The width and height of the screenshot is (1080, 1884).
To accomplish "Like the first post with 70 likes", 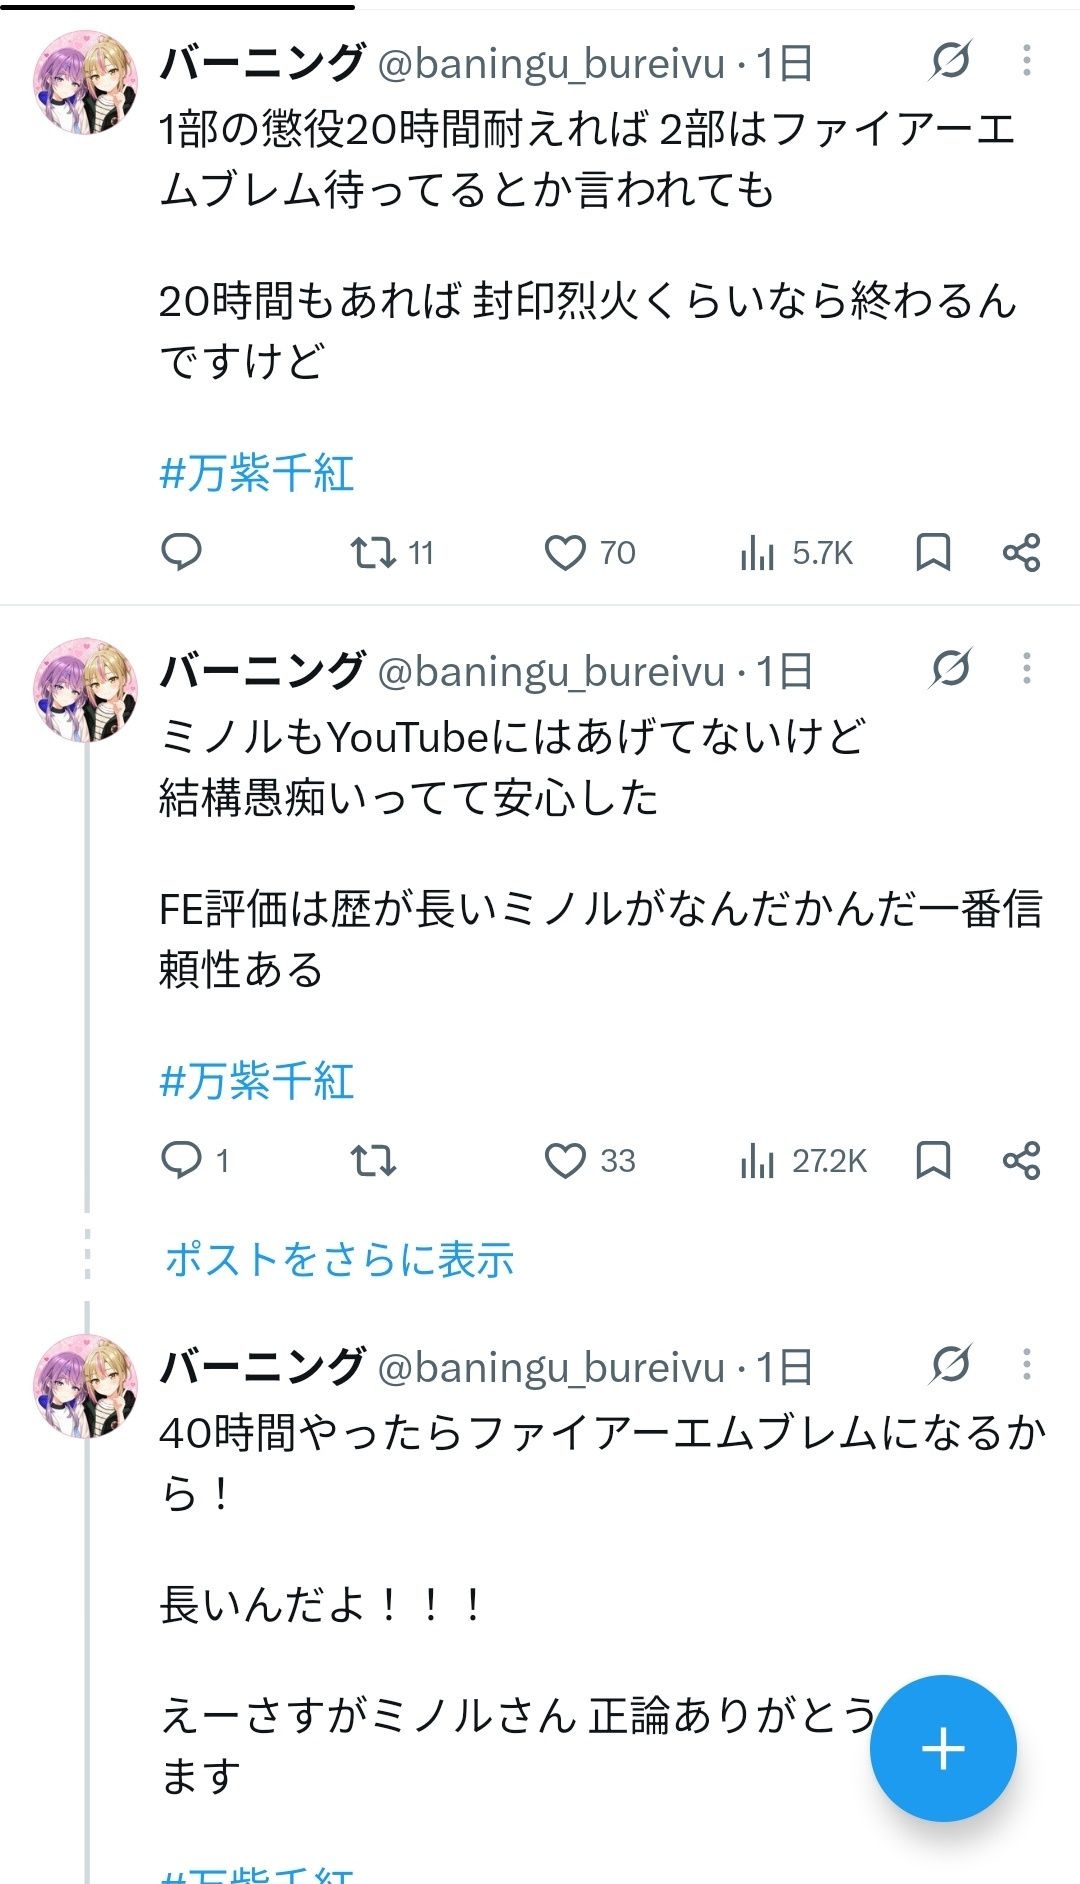I will point(590,552).
